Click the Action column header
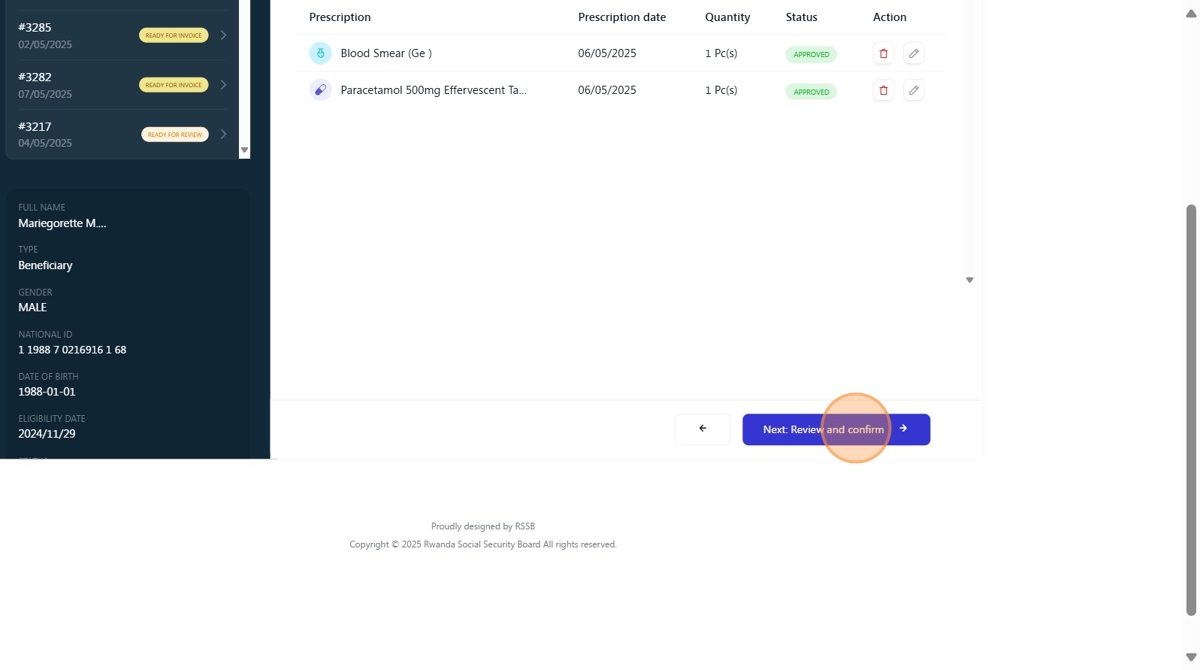Image resolution: width=1200 pixels, height=670 pixels. pyautogui.click(x=890, y=17)
